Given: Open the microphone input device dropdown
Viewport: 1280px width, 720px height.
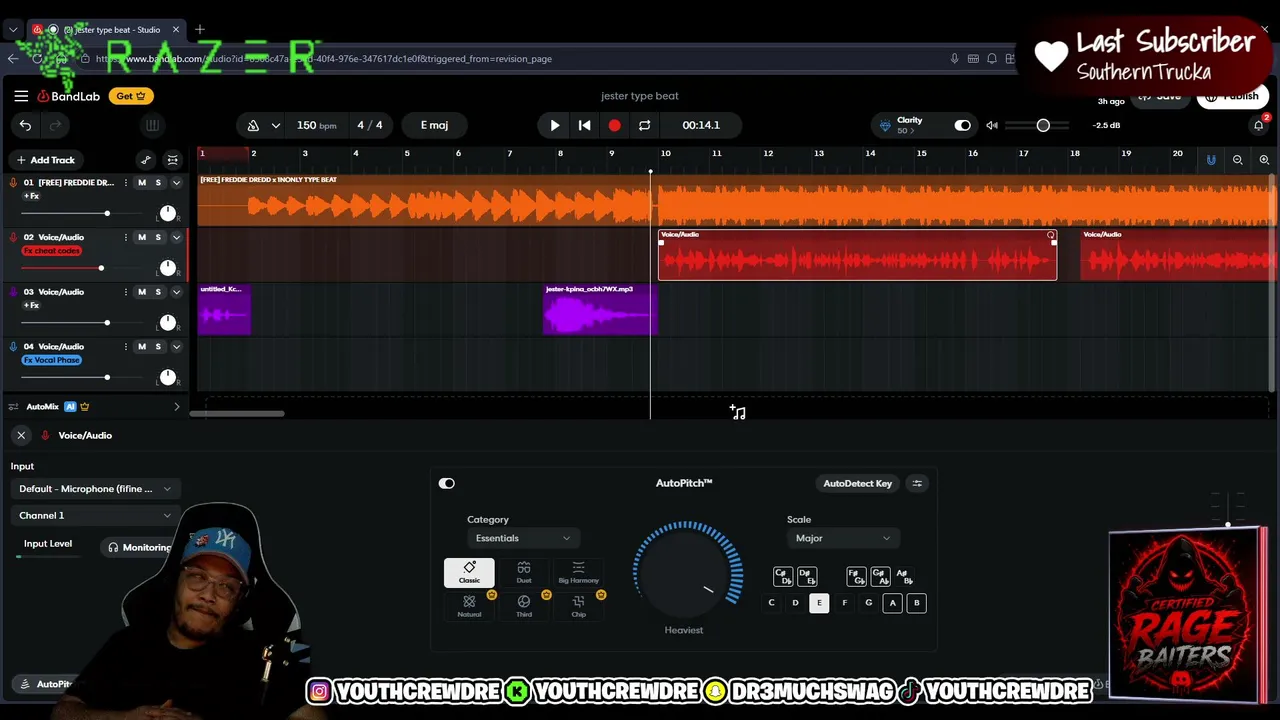Looking at the screenshot, I should [x=94, y=489].
